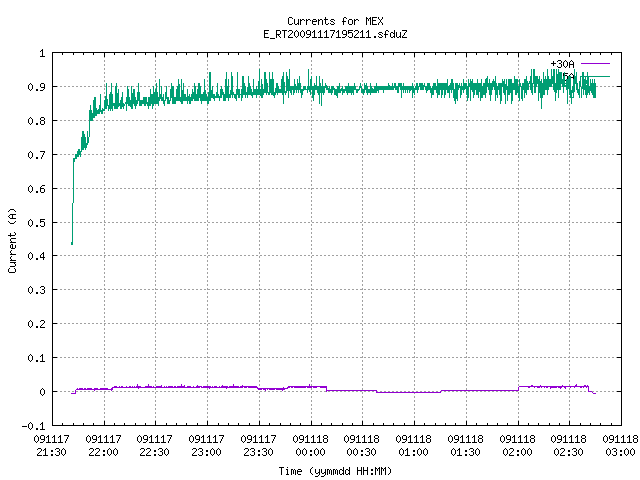Click the y-axis tick label '0.1'
Screen dimensions: 640x480
(36, 358)
